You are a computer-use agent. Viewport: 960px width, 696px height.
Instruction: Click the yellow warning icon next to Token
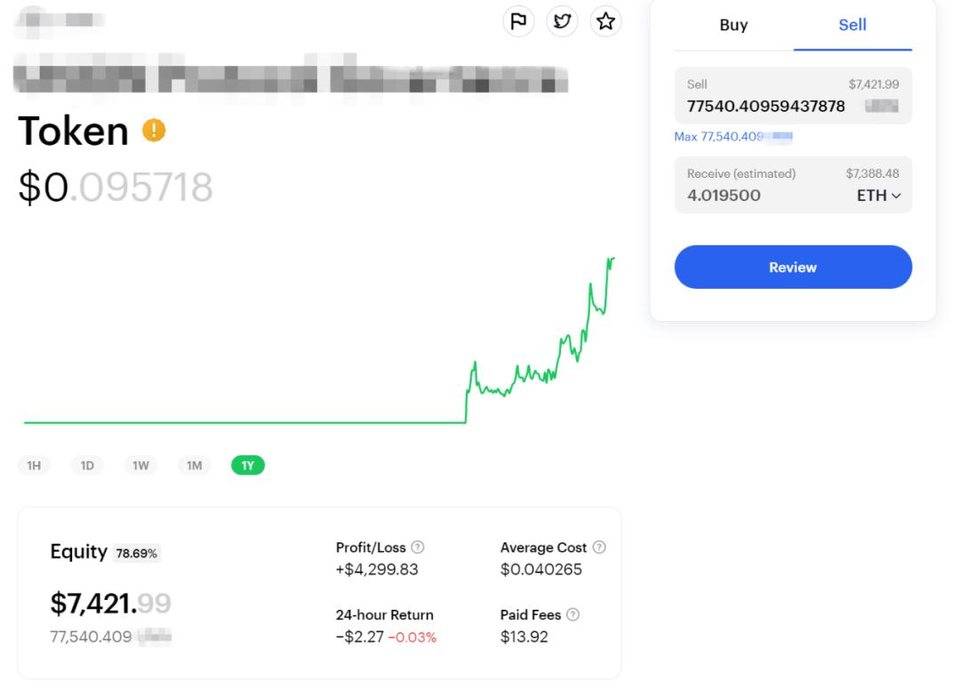[152, 129]
